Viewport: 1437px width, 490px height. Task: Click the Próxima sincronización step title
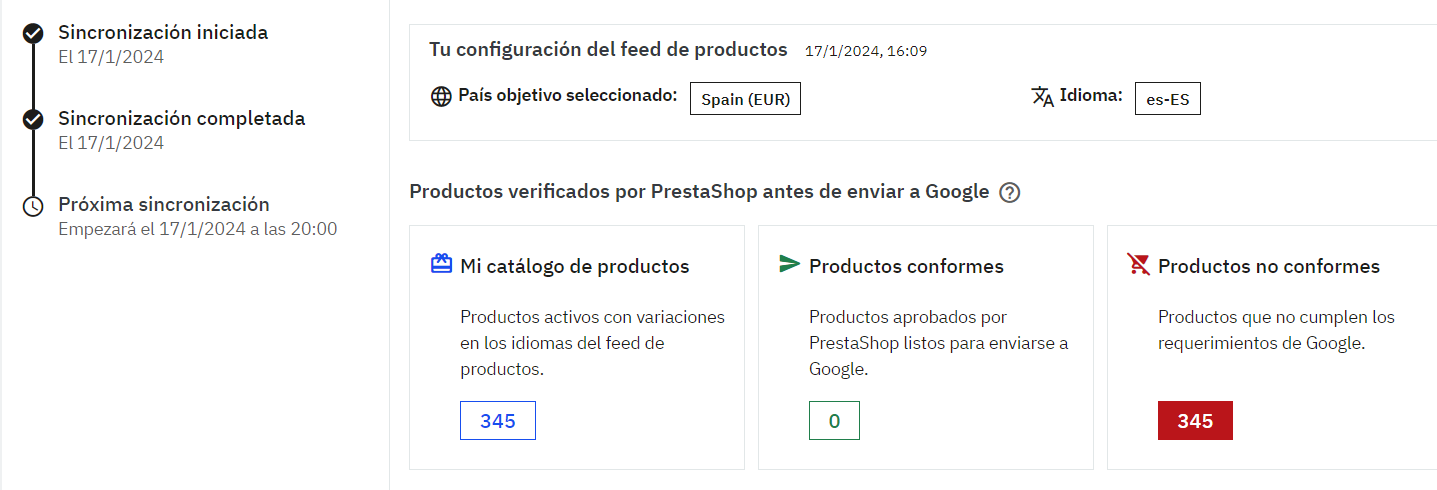pyautogui.click(x=163, y=204)
